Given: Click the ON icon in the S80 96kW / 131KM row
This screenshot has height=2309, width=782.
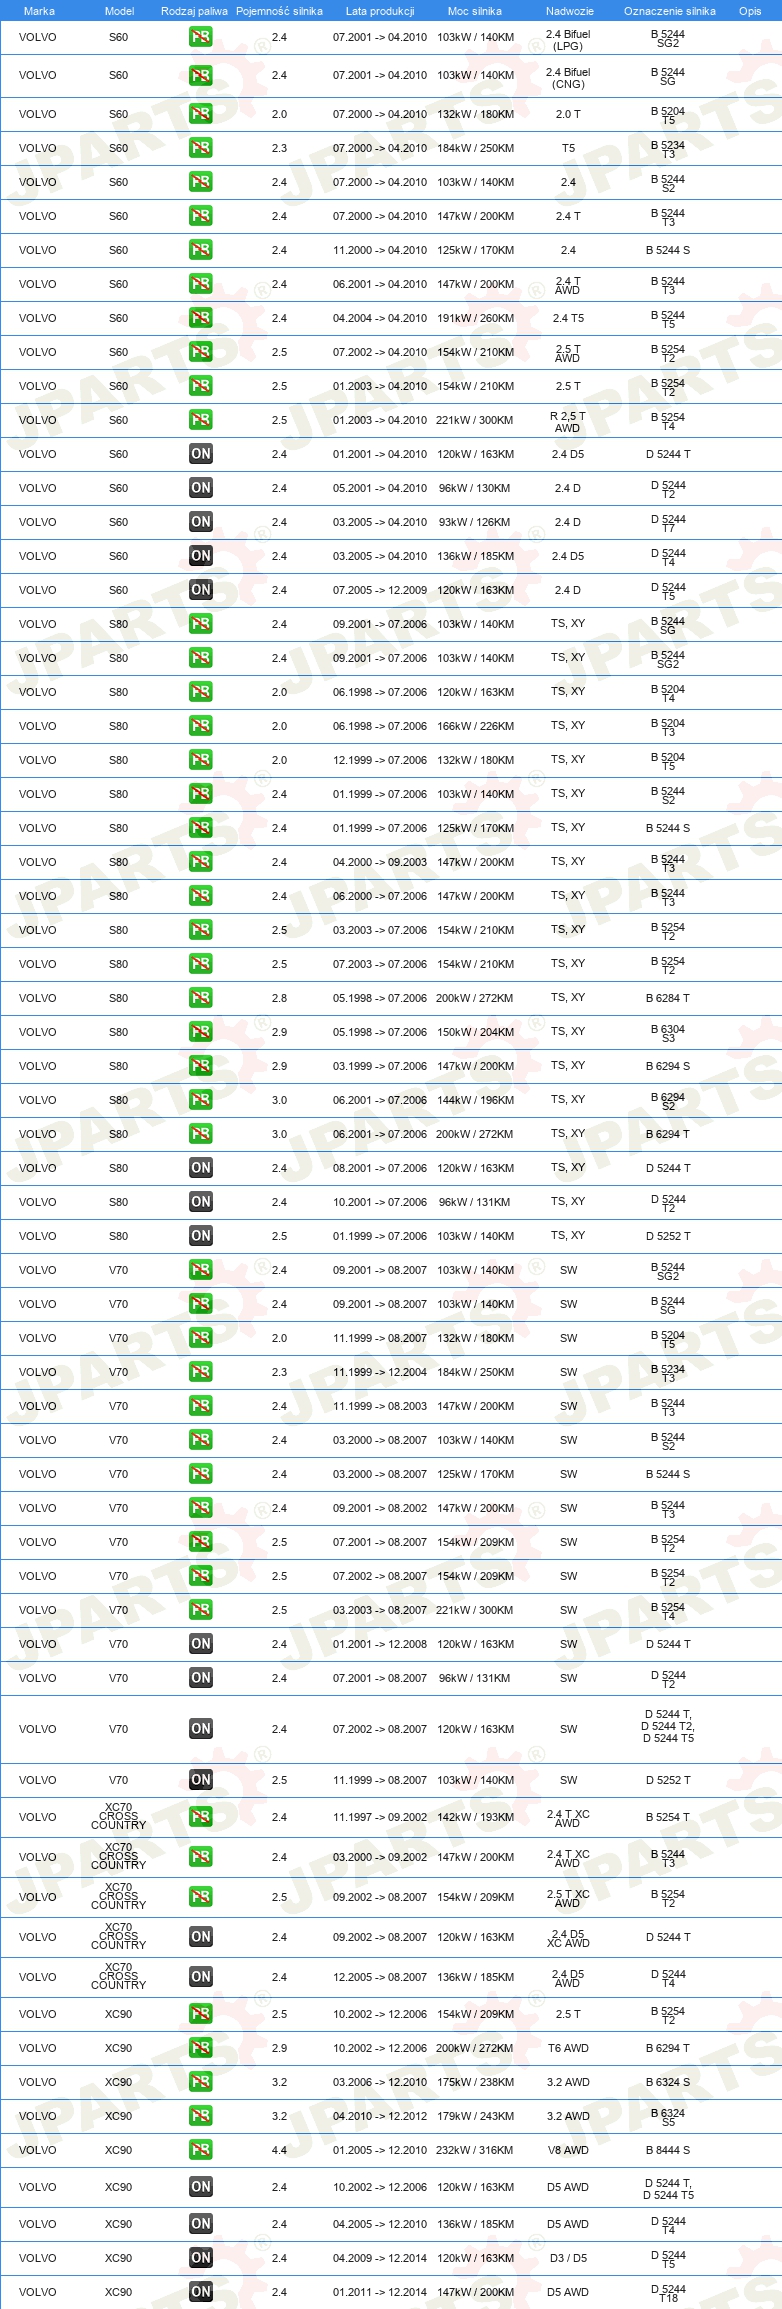Looking at the screenshot, I should [200, 1202].
